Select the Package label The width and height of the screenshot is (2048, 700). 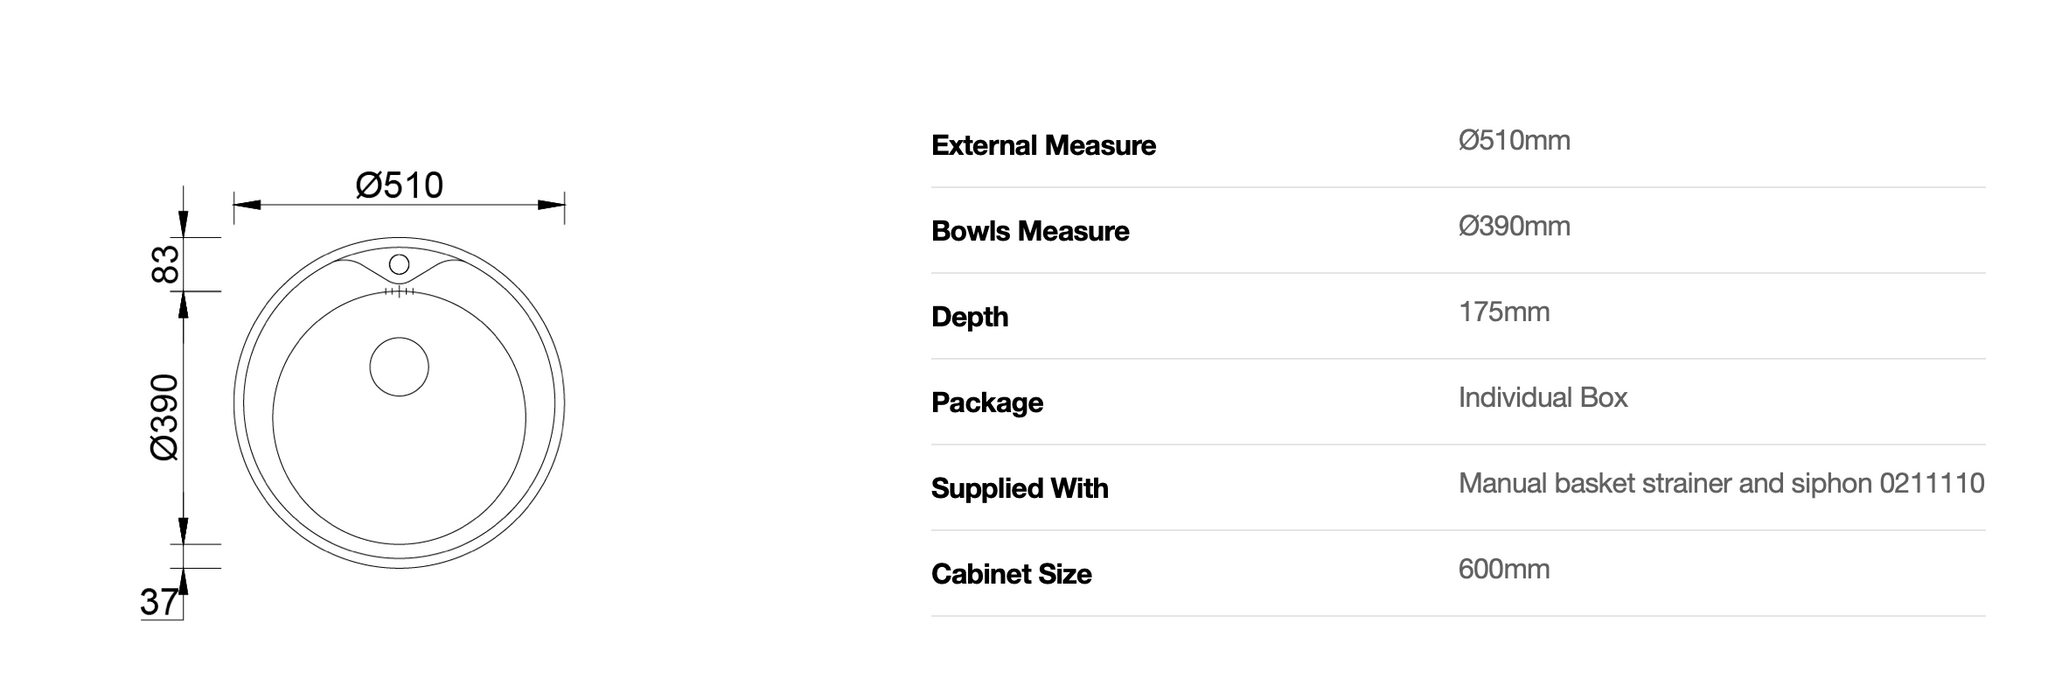(x=987, y=403)
